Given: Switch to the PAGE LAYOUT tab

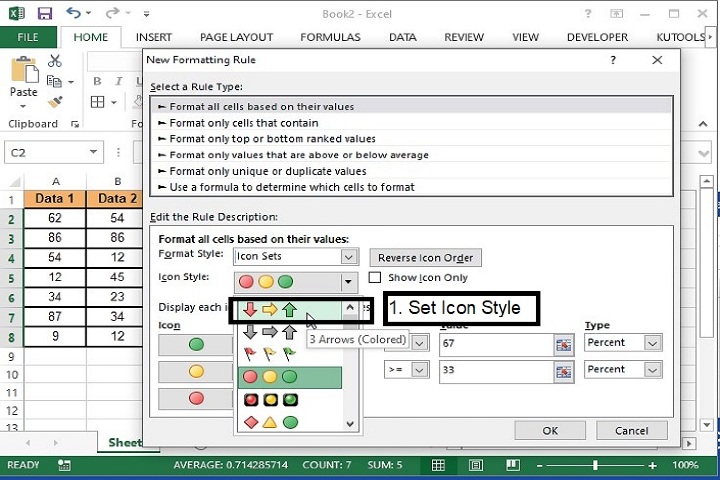Looking at the screenshot, I should pos(236,37).
